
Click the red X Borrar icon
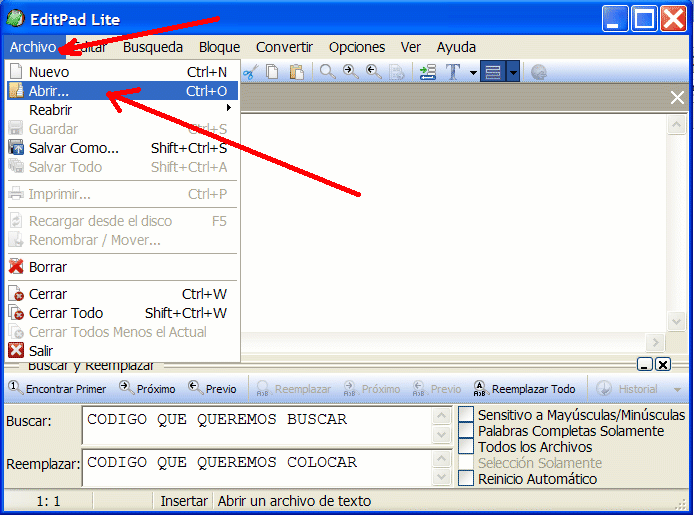(x=16, y=266)
